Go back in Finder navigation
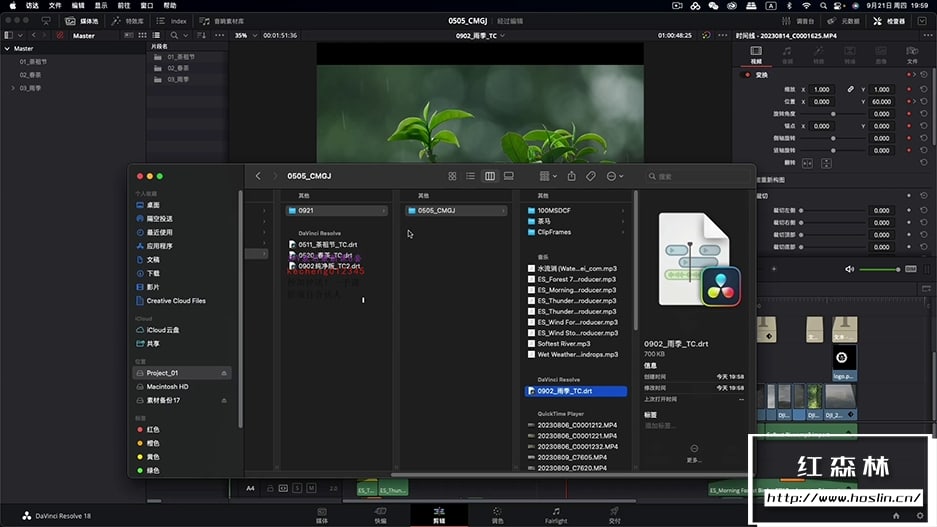The image size is (937, 527). tap(258, 176)
